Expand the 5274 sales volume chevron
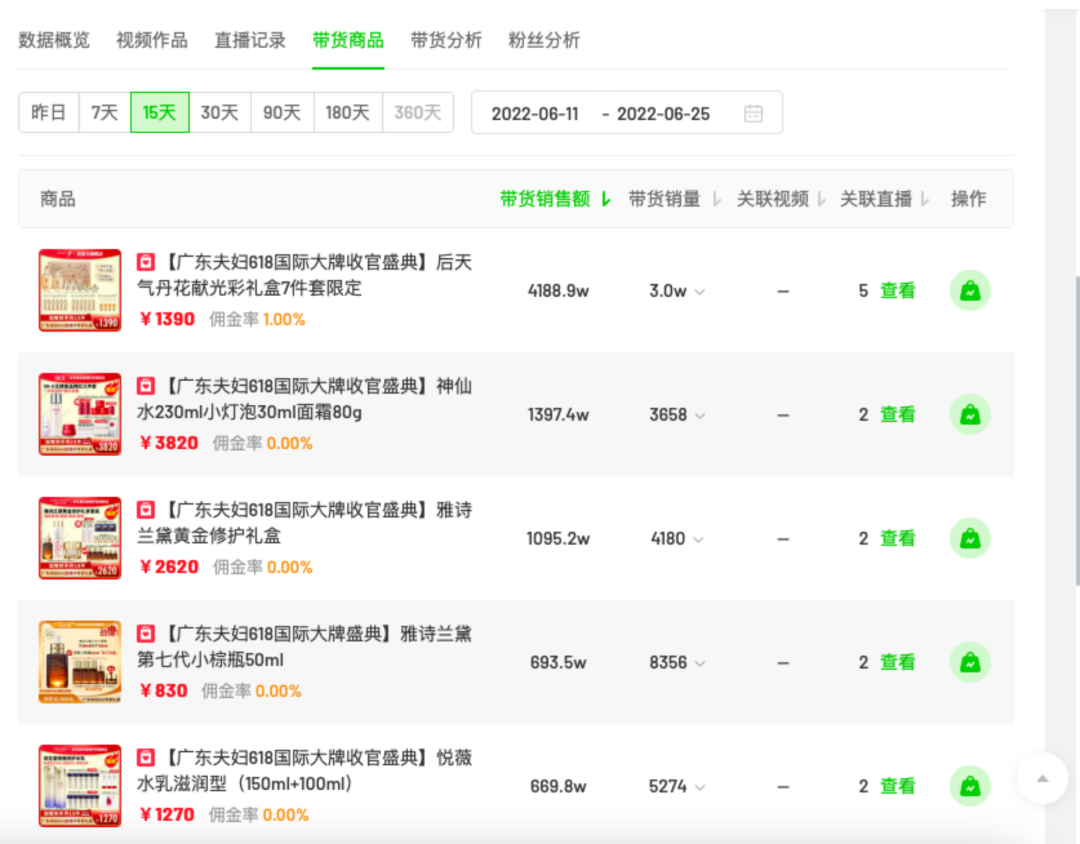This screenshot has height=844, width=1080. (x=700, y=787)
